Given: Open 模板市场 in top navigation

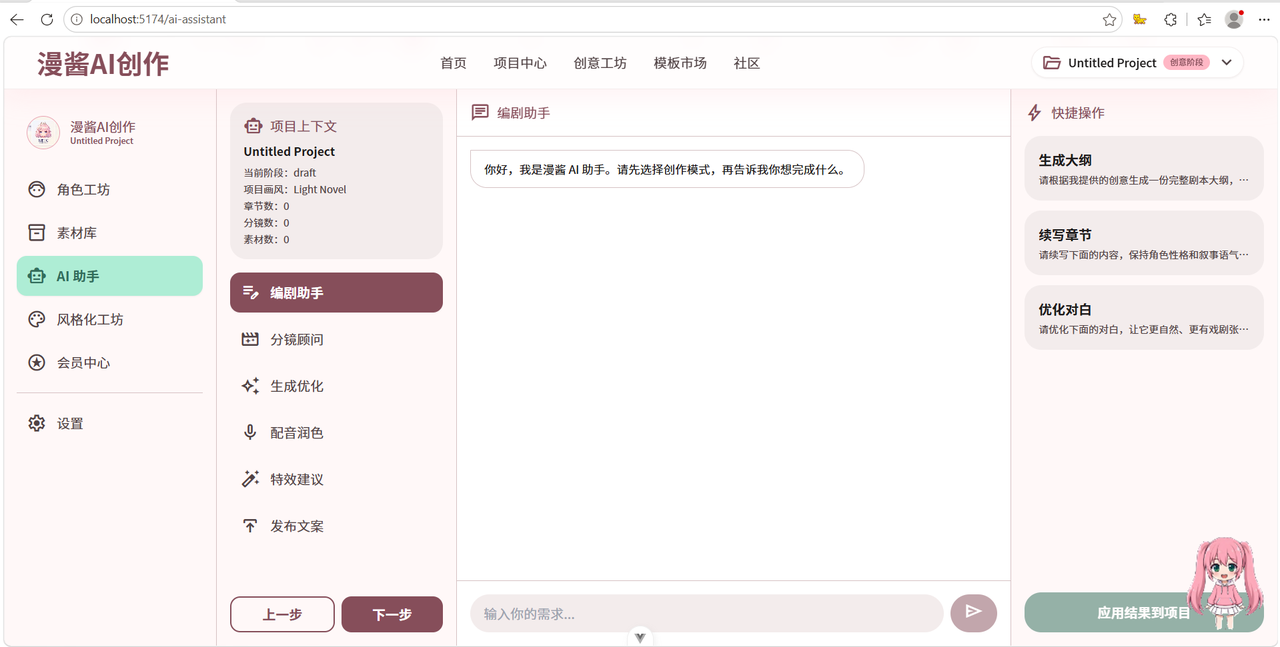Looking at the screenshot, I should pos(680,63).
